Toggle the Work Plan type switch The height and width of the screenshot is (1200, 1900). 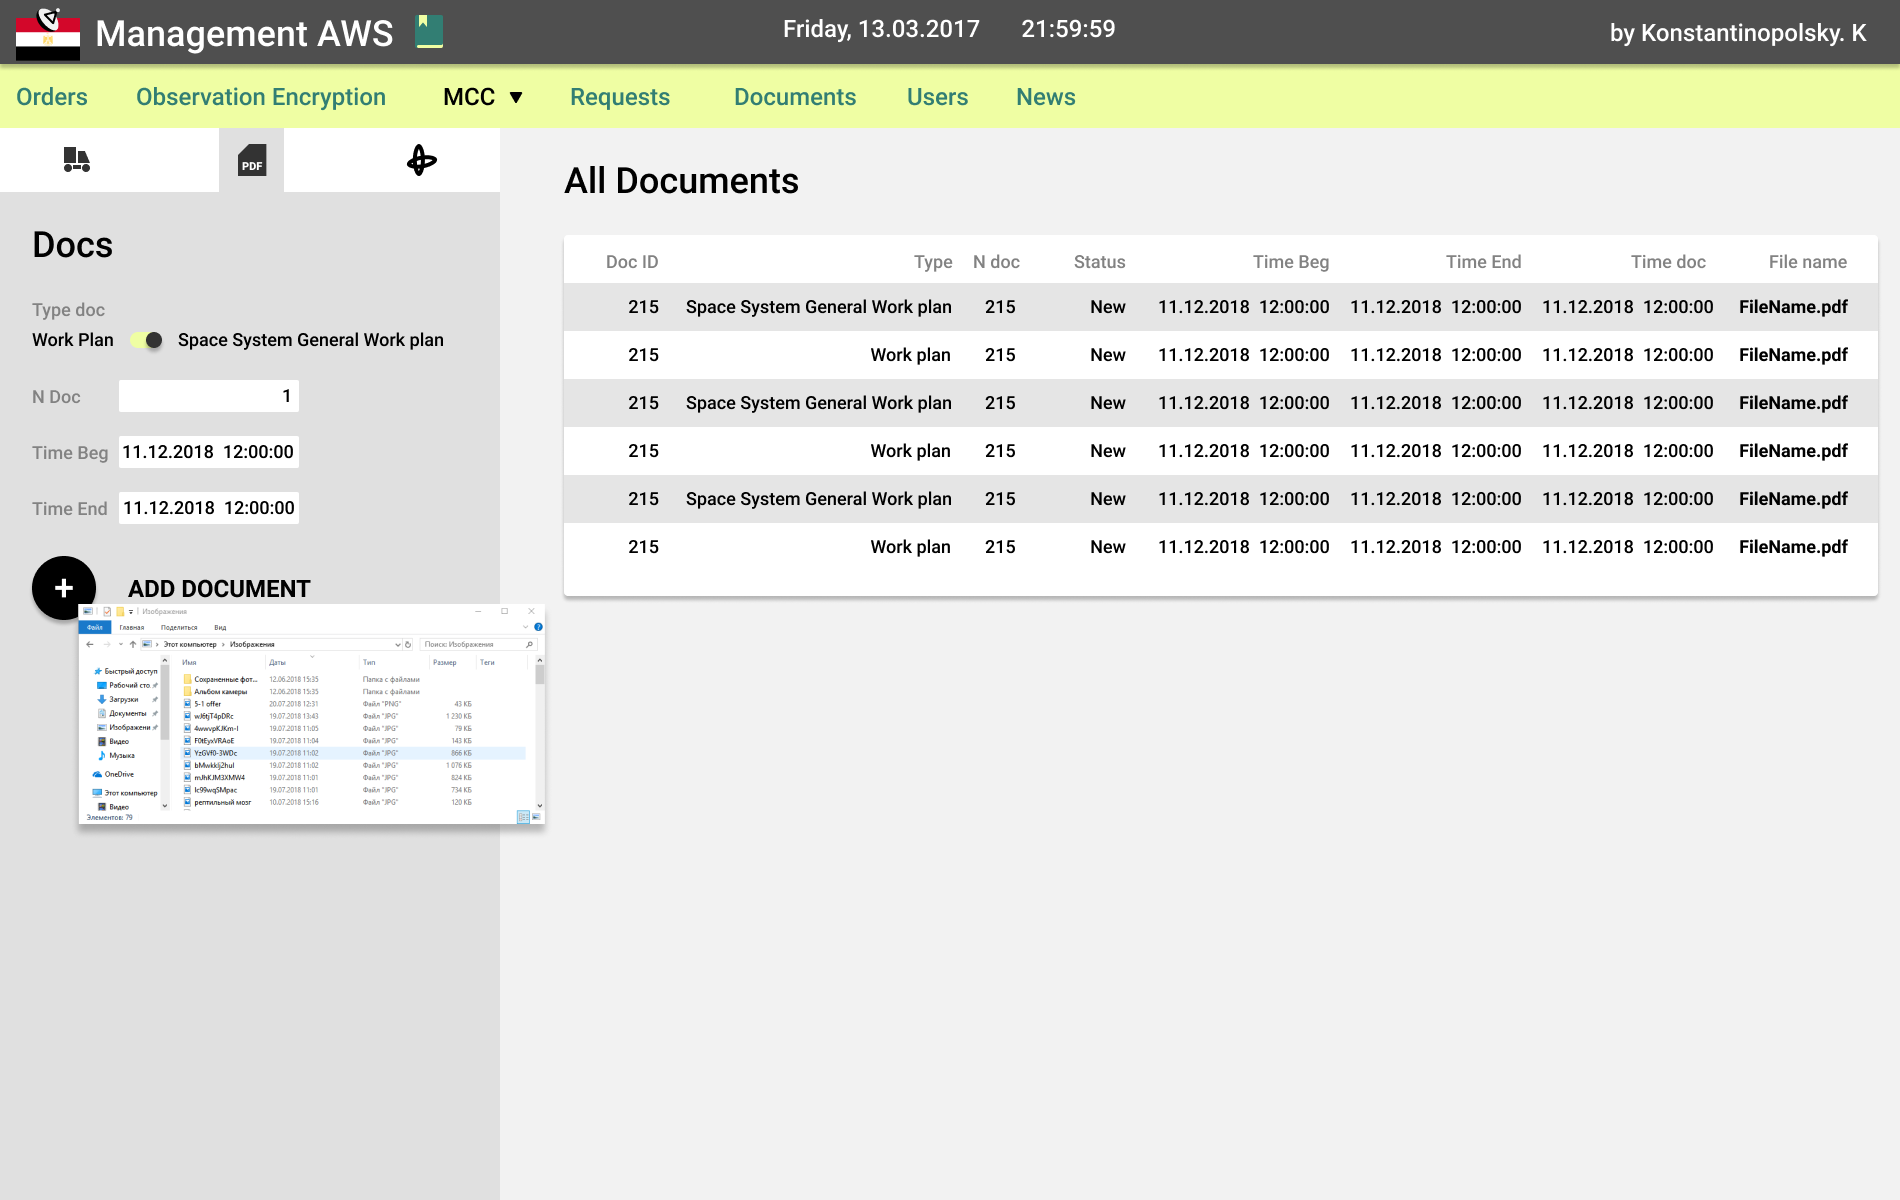(147, 340)
